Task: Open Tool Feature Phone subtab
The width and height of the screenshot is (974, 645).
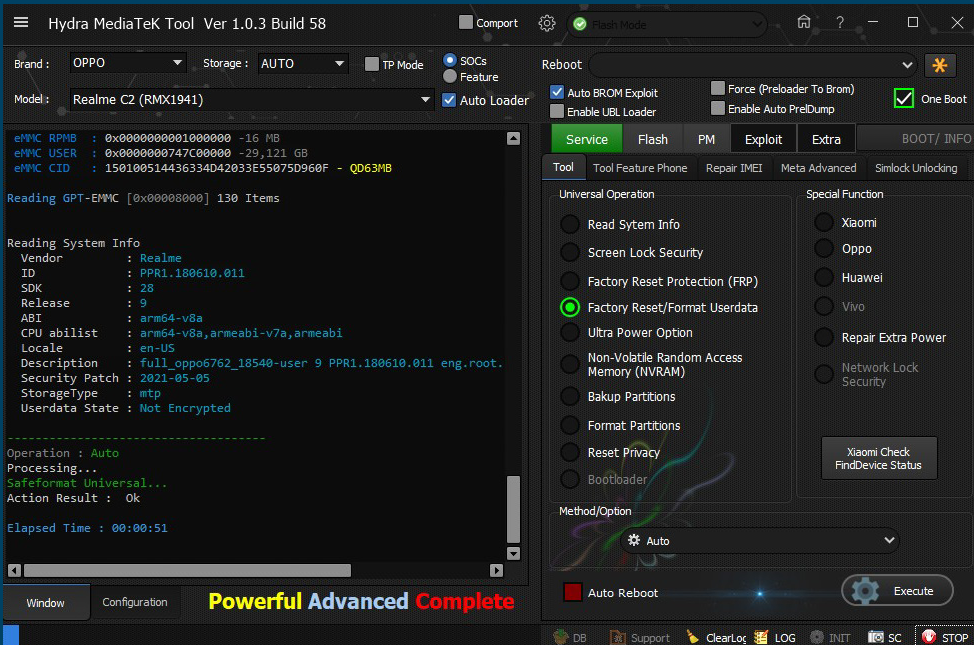Action: tap(640, 168)
